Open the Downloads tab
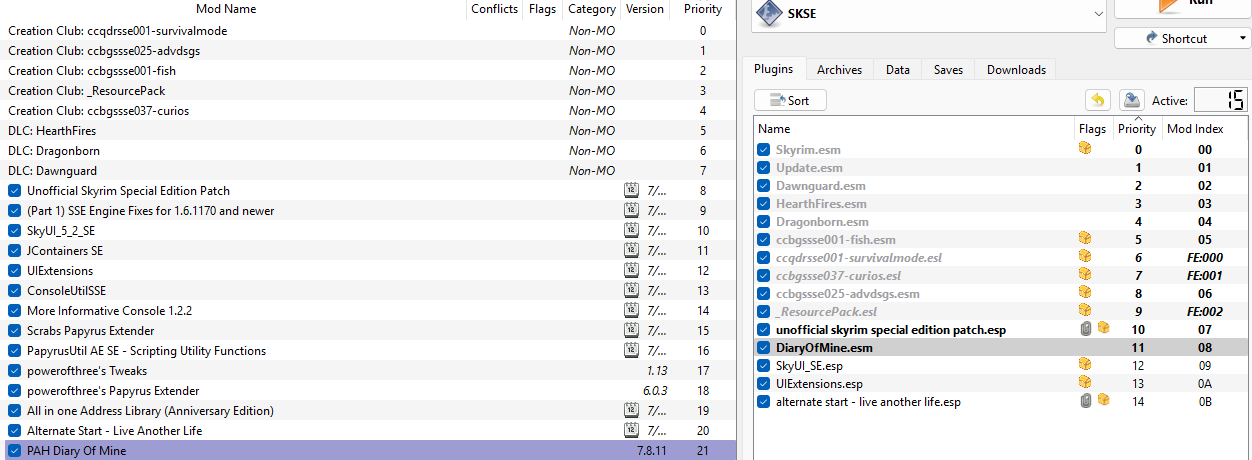1252x460 pixels. (1016, 69)
